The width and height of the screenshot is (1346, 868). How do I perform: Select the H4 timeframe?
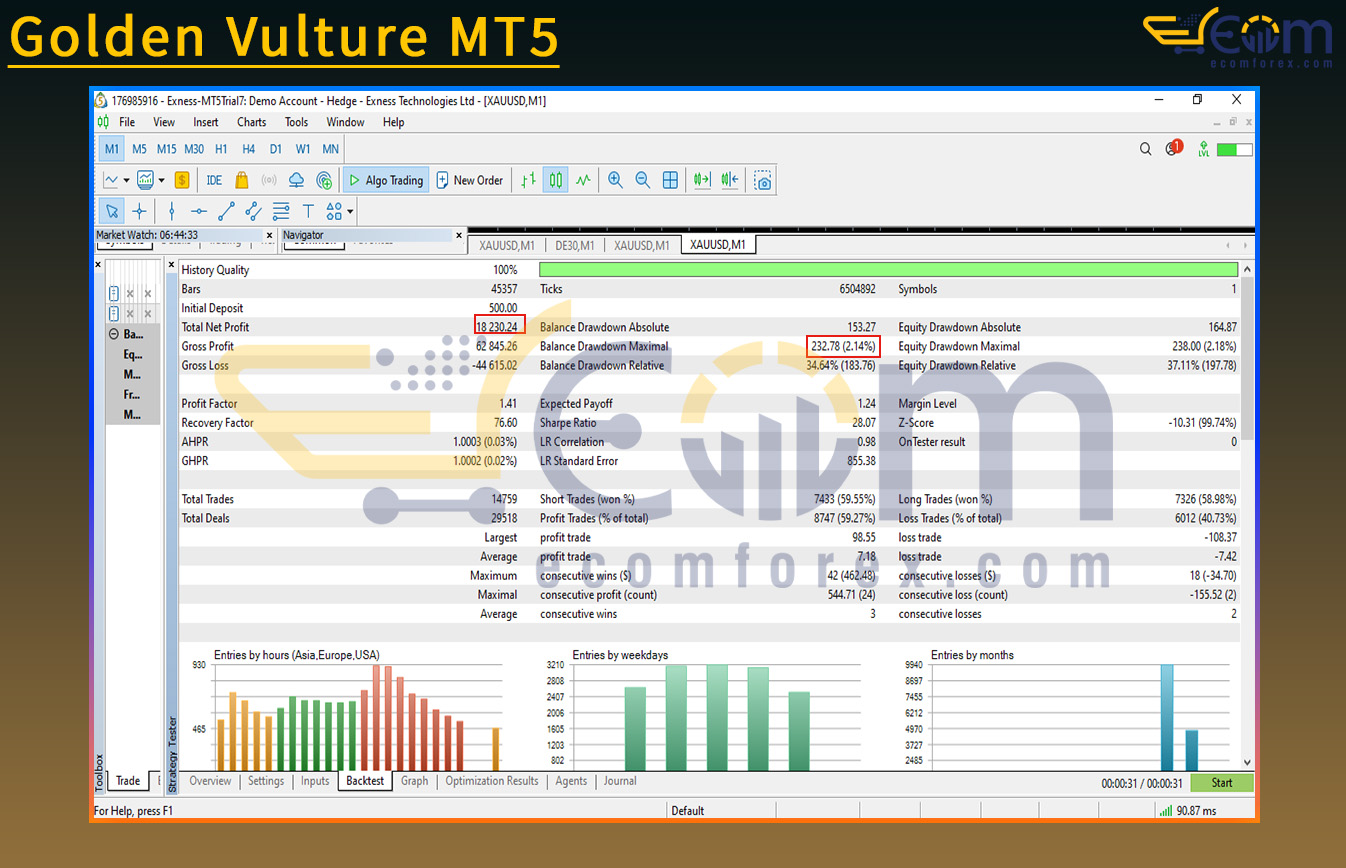pos(248,149)
